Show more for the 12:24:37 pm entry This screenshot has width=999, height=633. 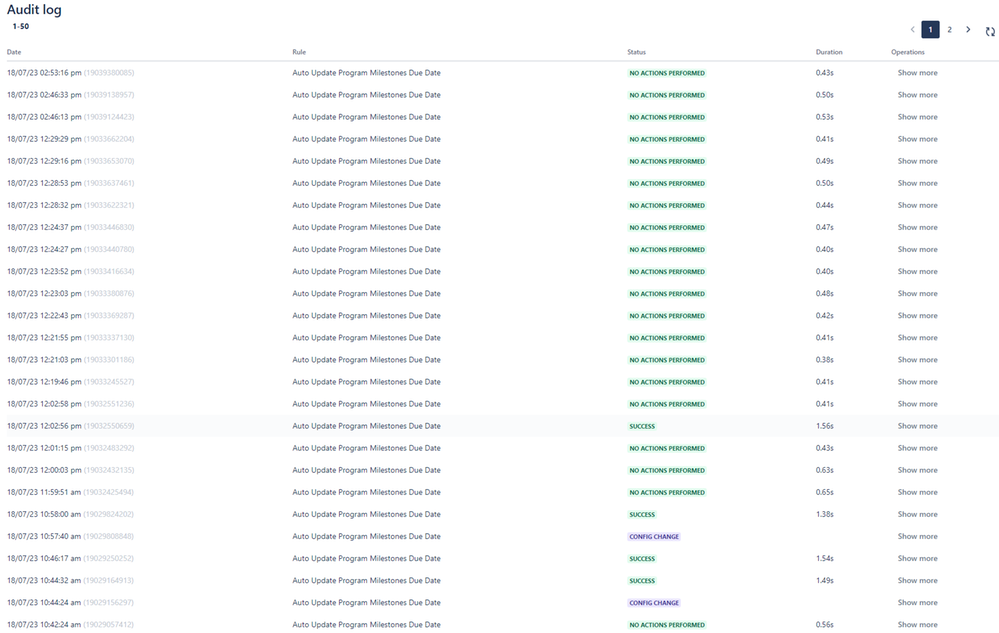(x=917, y=227)
